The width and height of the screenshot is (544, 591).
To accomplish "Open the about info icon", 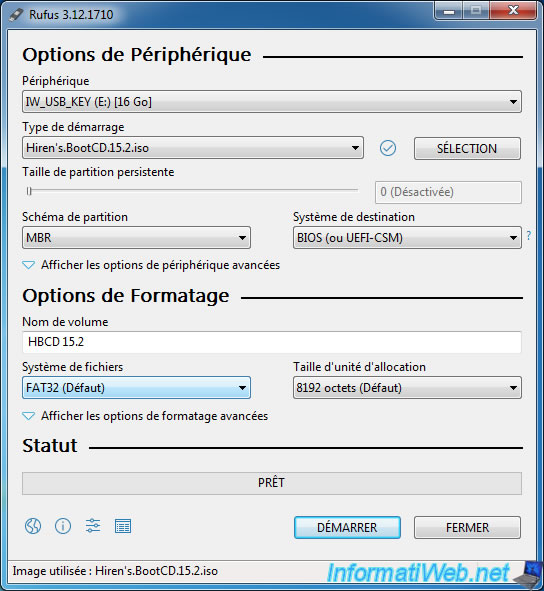I will (x=63, y=526).
